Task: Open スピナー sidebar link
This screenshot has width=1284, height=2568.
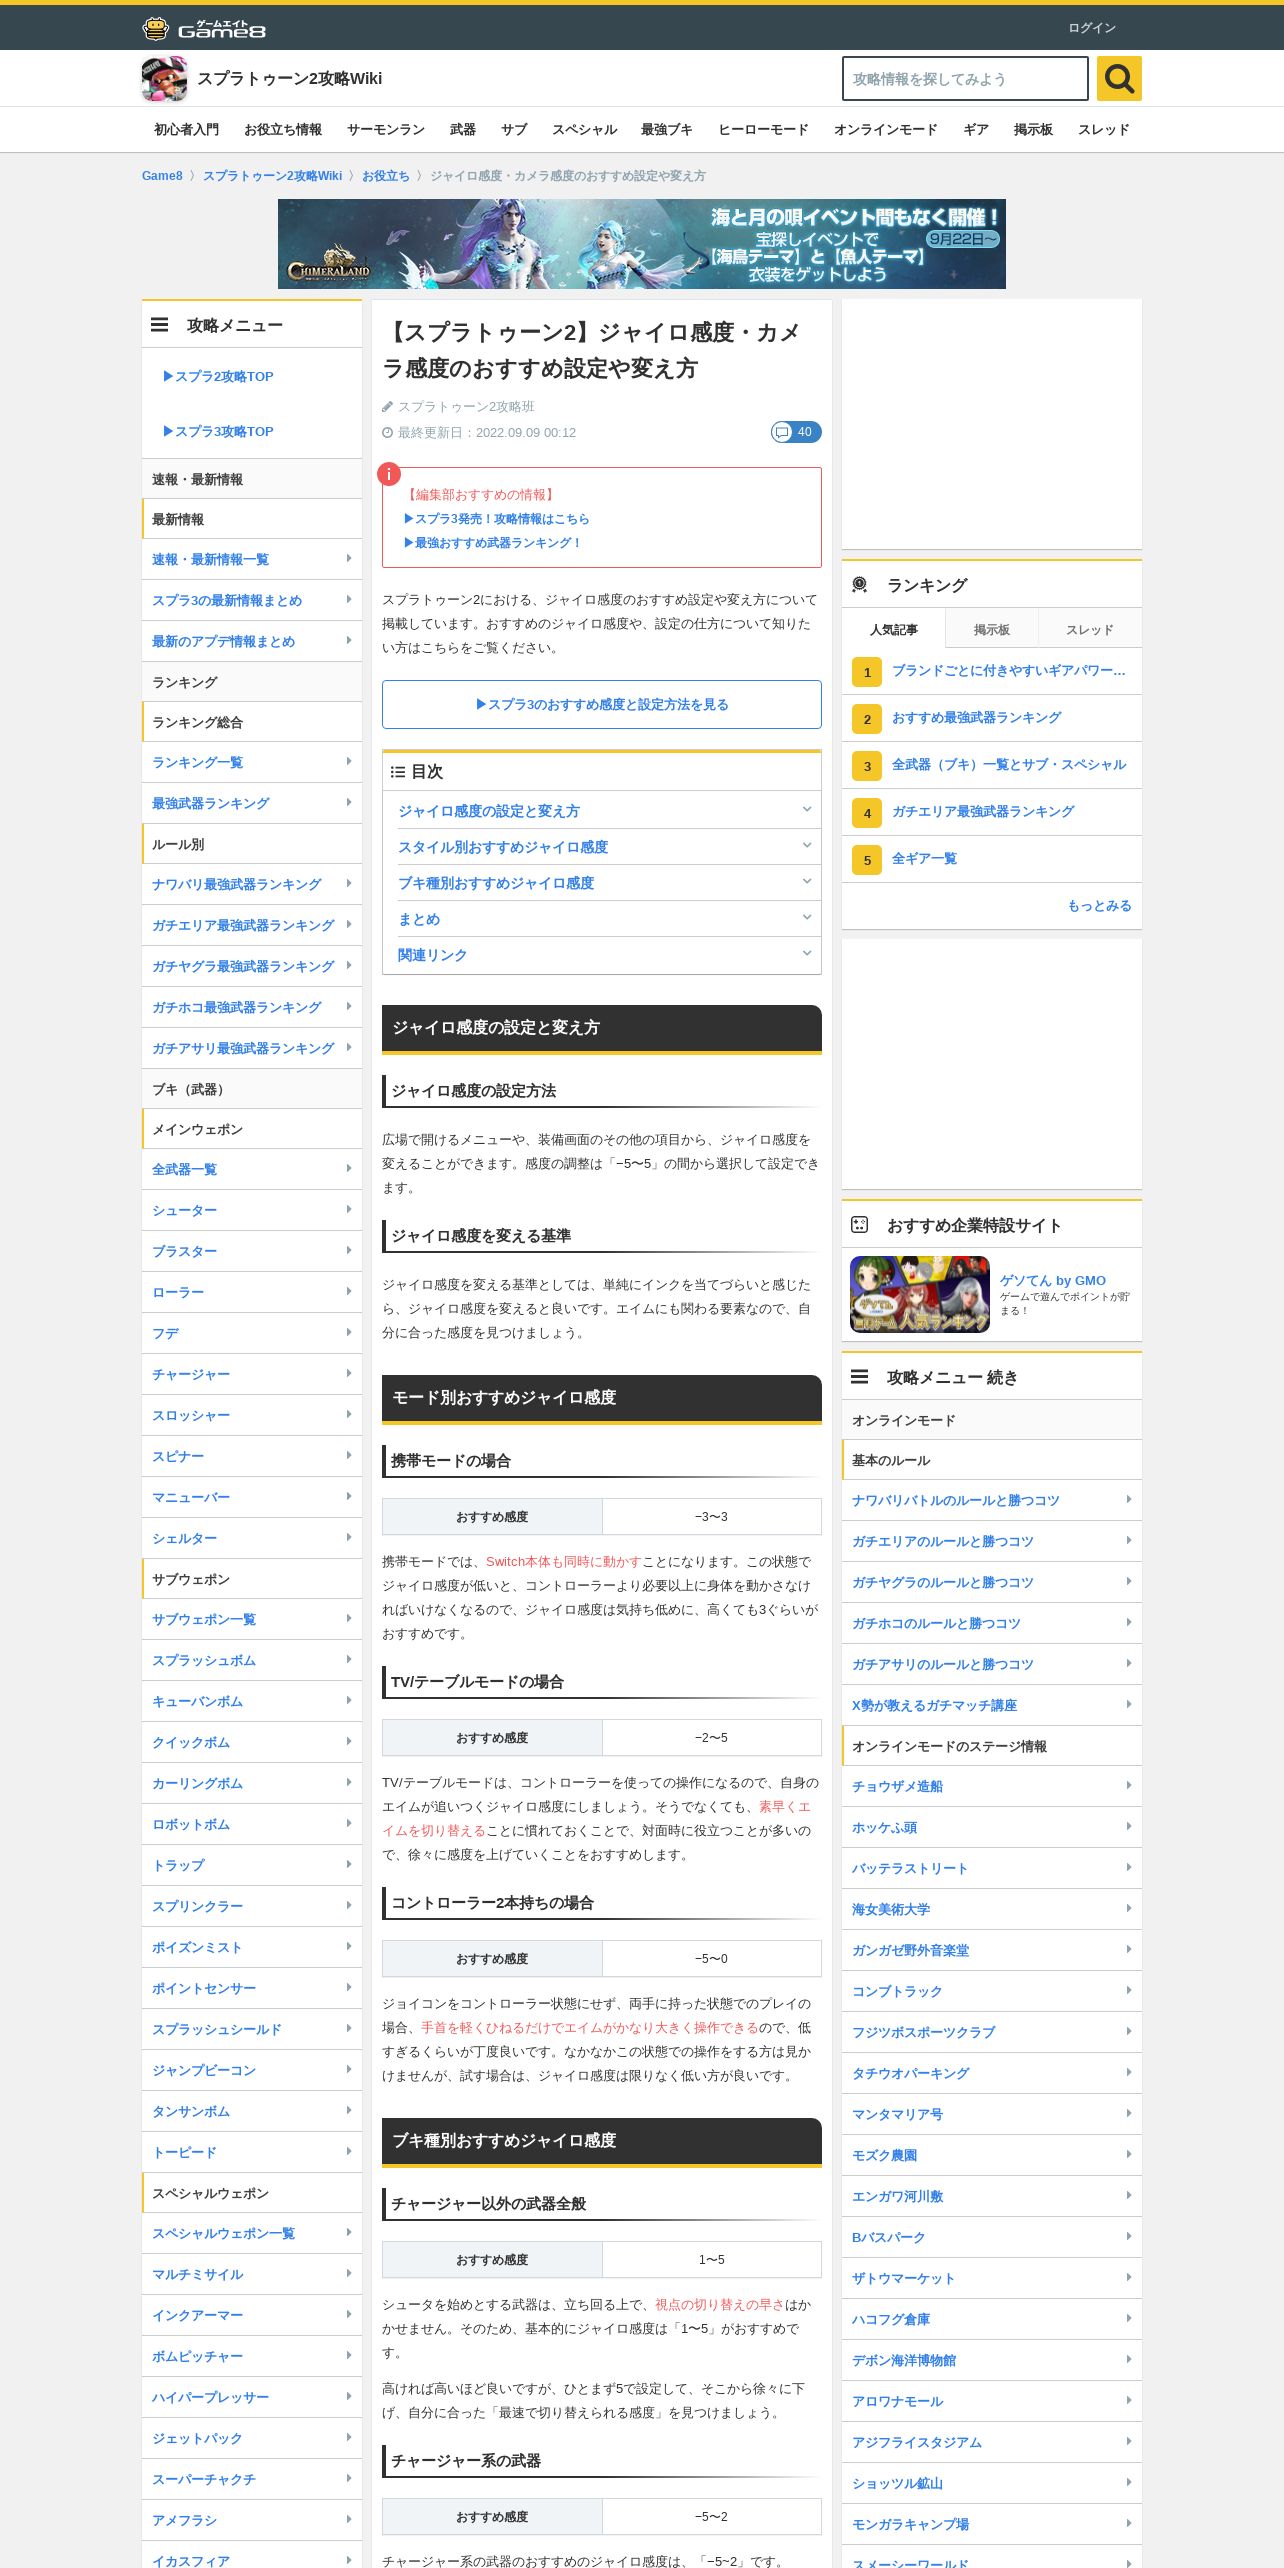Action: click(178, 1457)
